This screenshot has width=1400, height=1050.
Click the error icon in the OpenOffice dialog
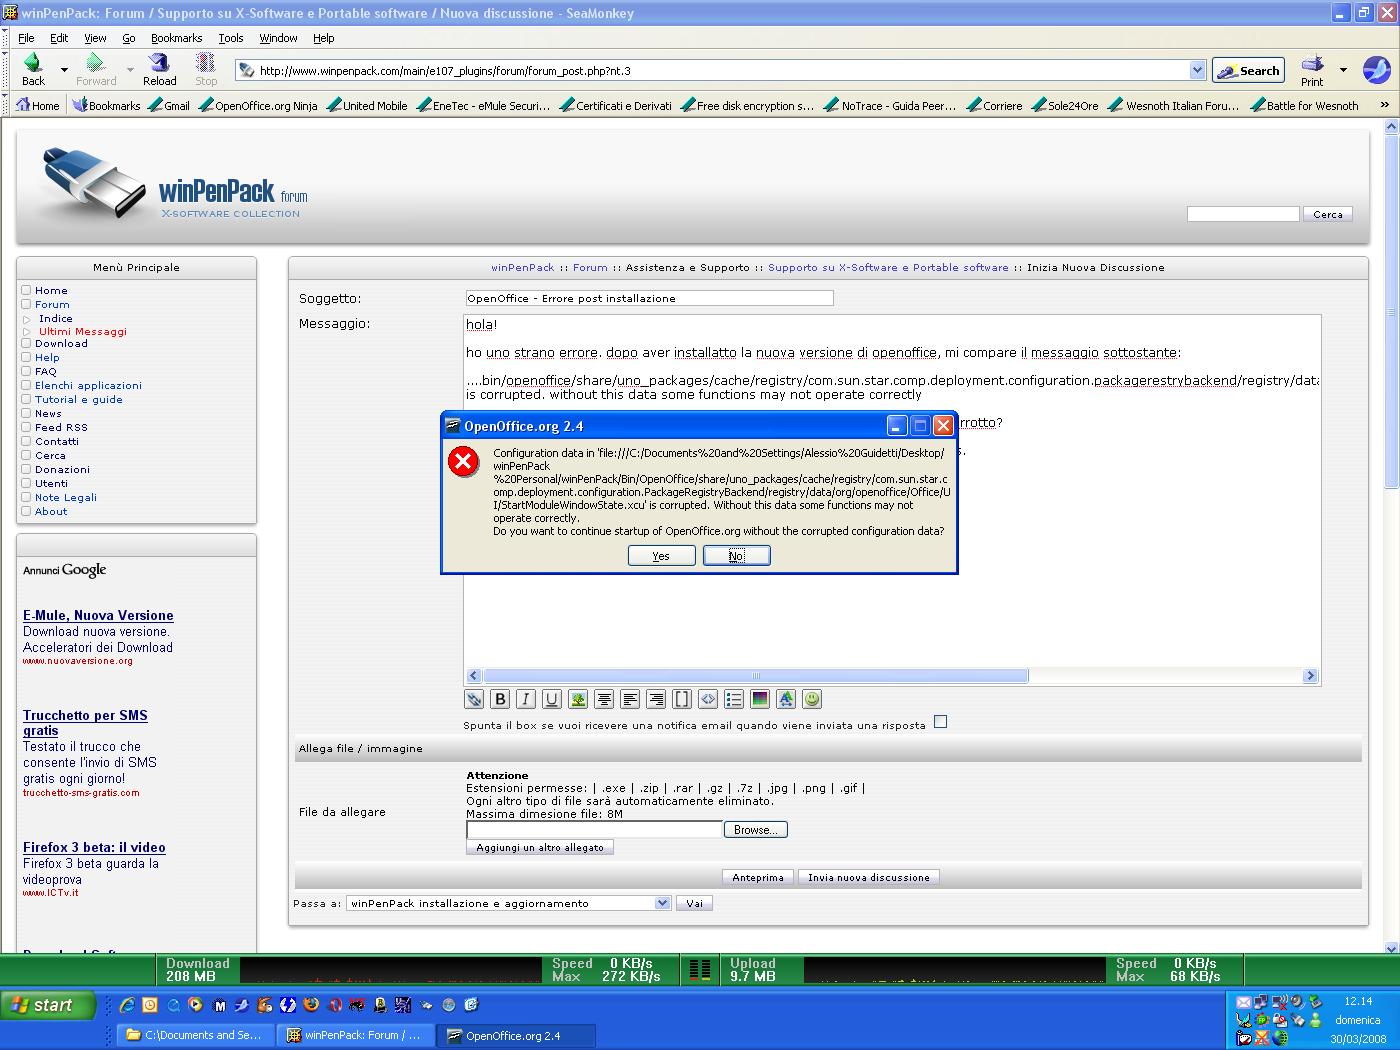tap(463, 462)
